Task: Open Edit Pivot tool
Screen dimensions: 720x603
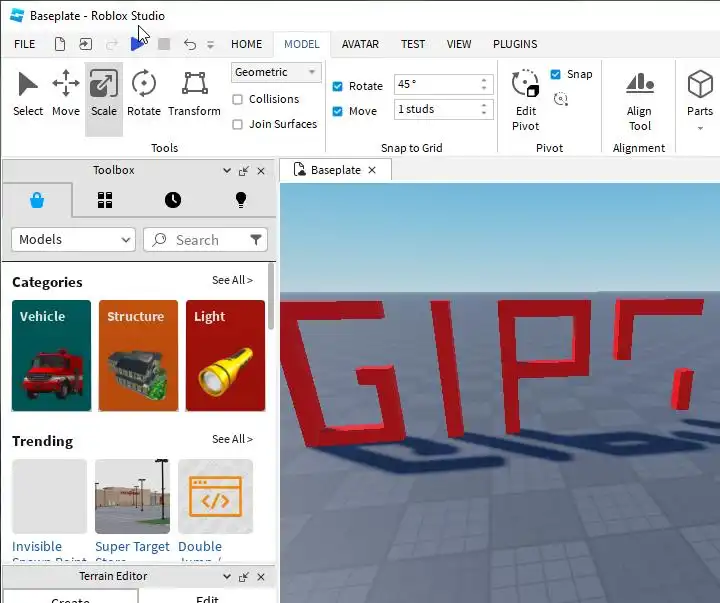Action: click(525, 101)
